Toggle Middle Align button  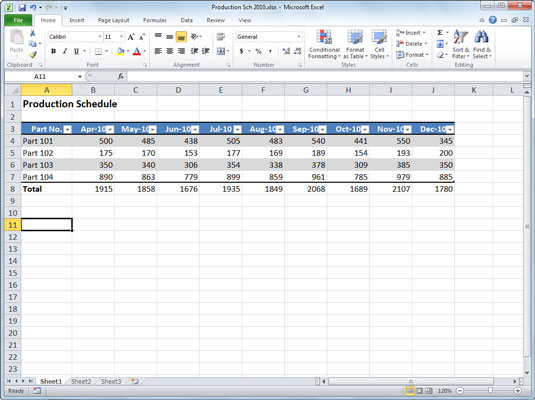coord(170,37)
